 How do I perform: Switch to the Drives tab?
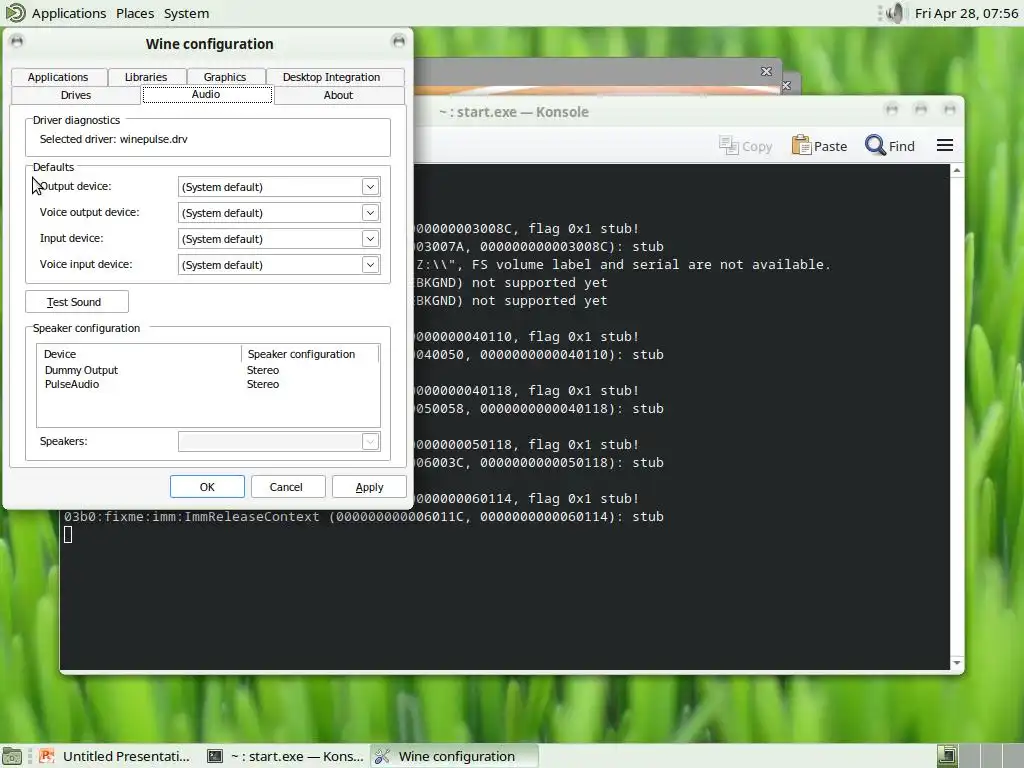(x=76, y=95)
